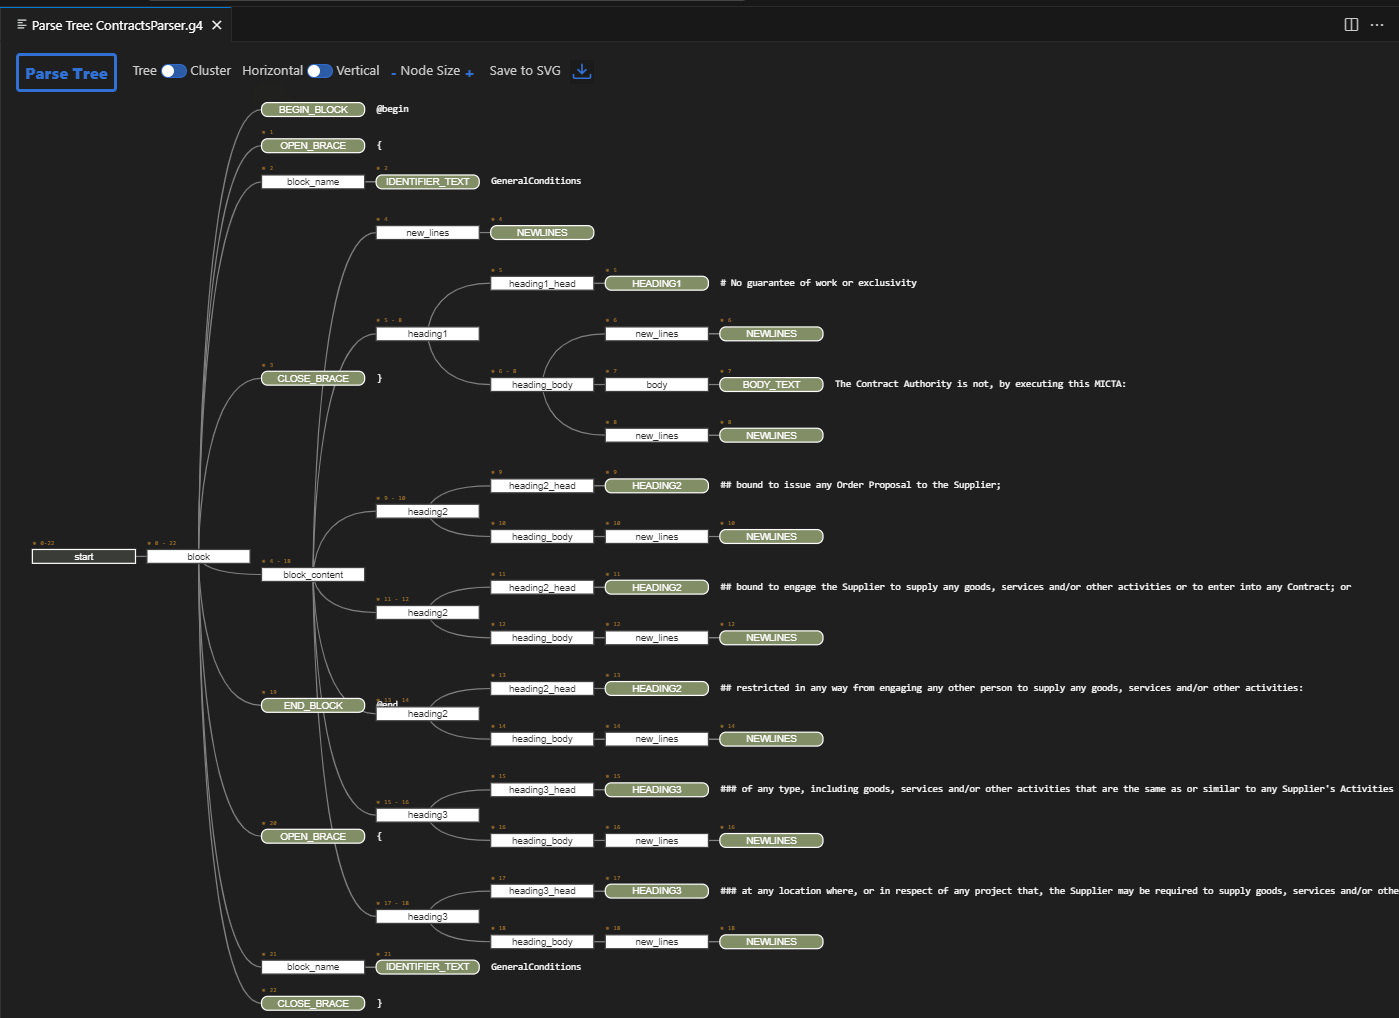
Task: Select the HEADING1 token node
Action: [x=657, y=284]
